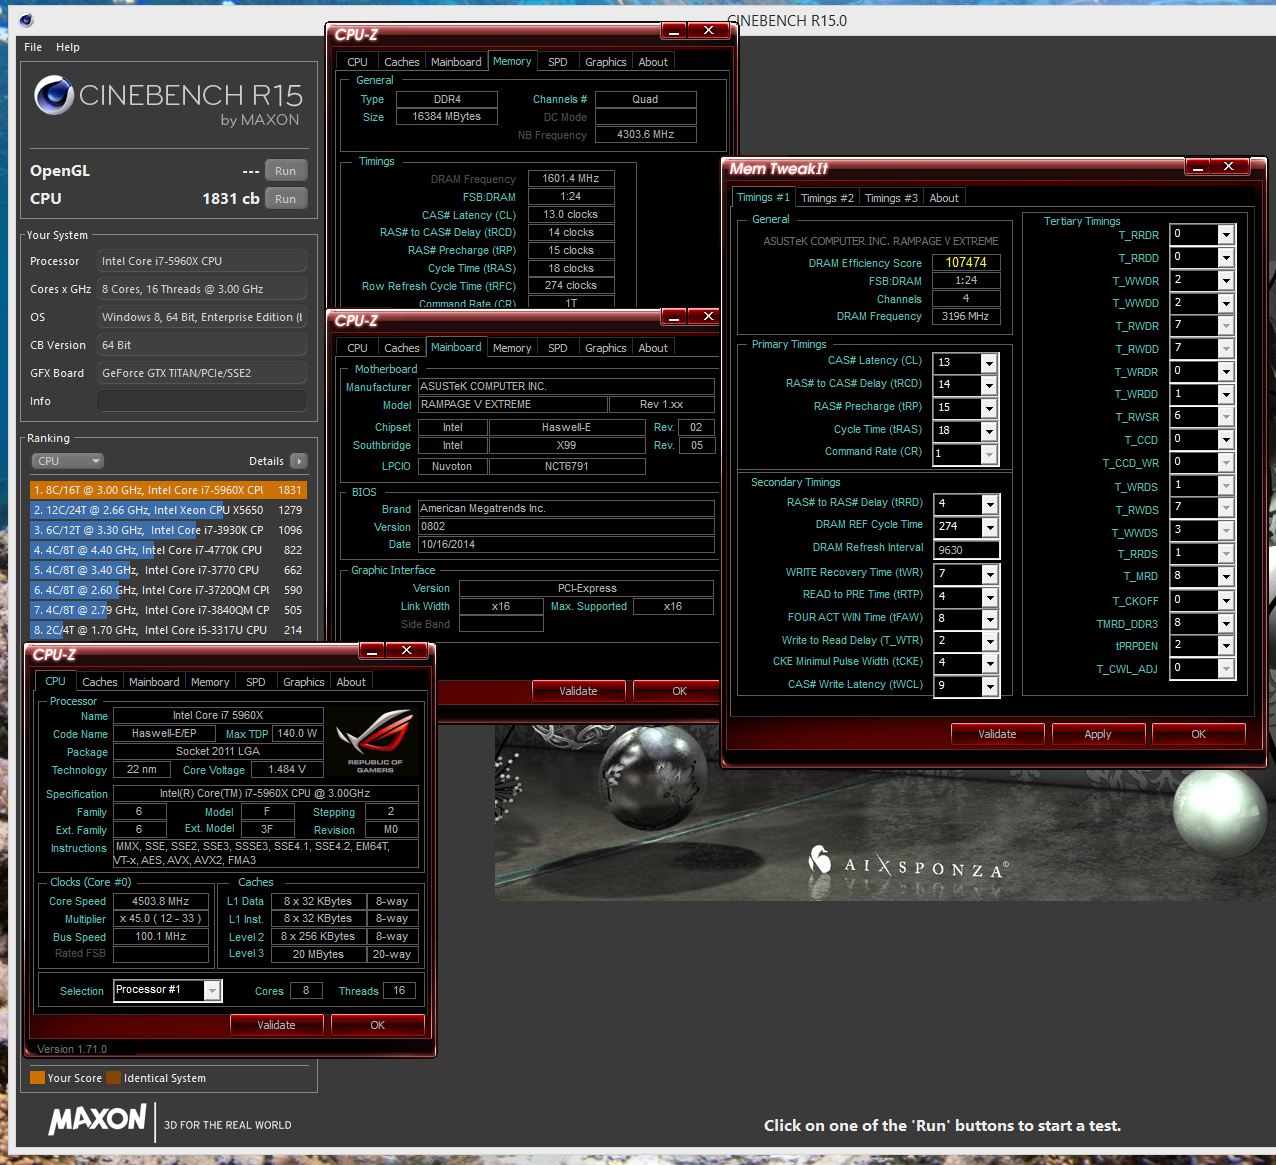
Task: Select the Core i7-4770K ranking row
Action: coord(168,550)
